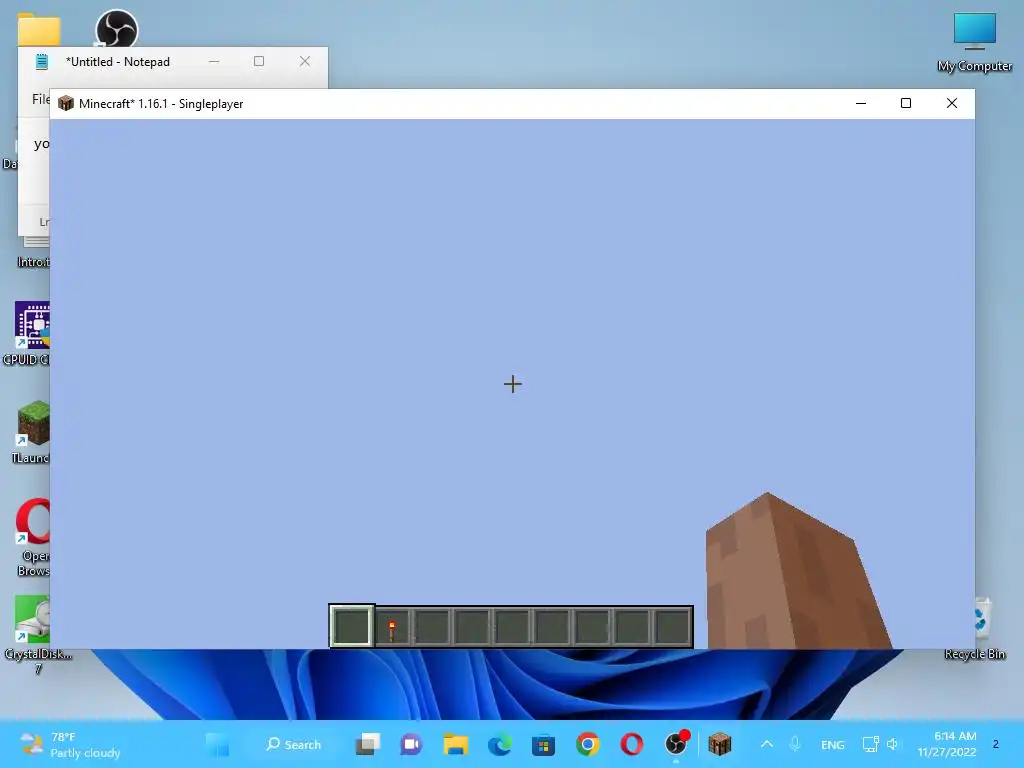This screenshot has width=1024, height=768.
Task: Open the OBS Studio desktop icon
Action: point(116,29)
